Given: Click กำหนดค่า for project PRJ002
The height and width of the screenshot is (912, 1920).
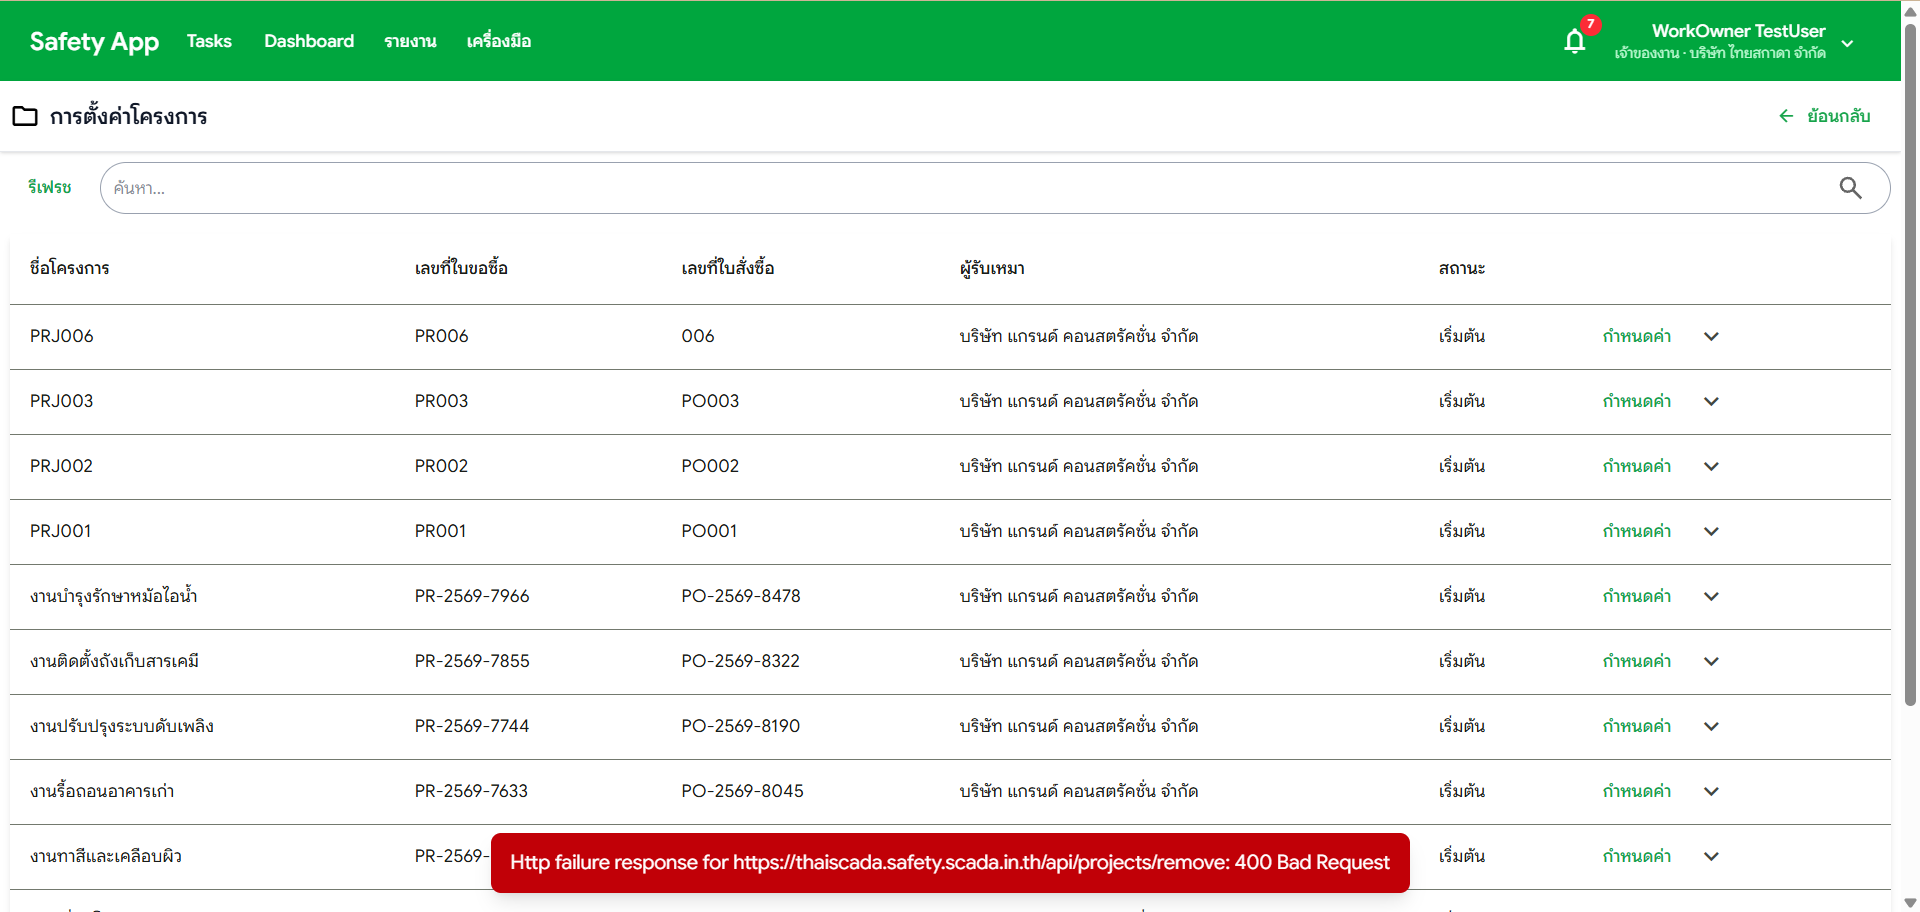Looking at the screenshot, I should click(1636, 467).
